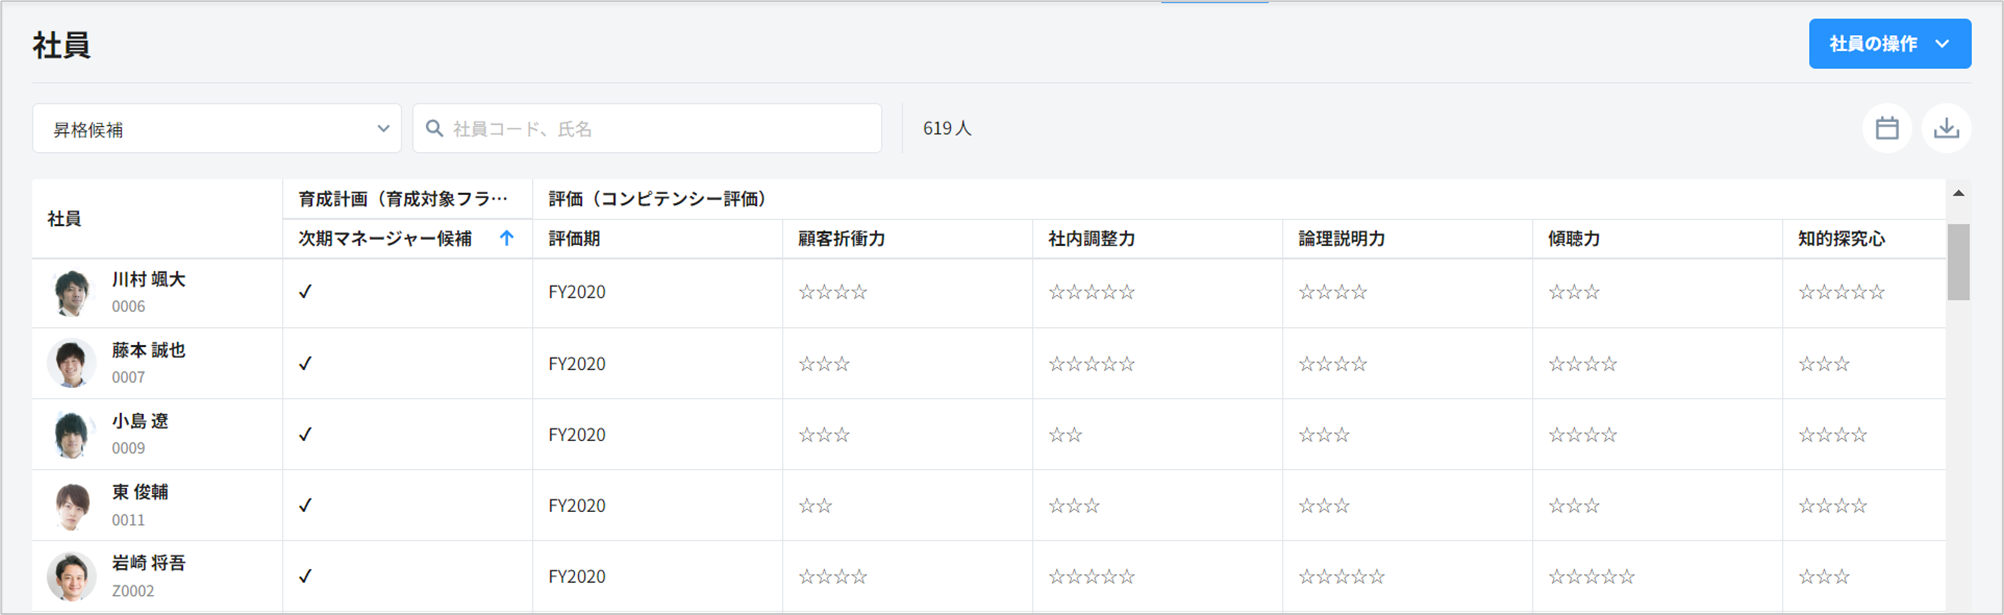
Task: Open employee name 小島 遼
Action: [140, 422]
